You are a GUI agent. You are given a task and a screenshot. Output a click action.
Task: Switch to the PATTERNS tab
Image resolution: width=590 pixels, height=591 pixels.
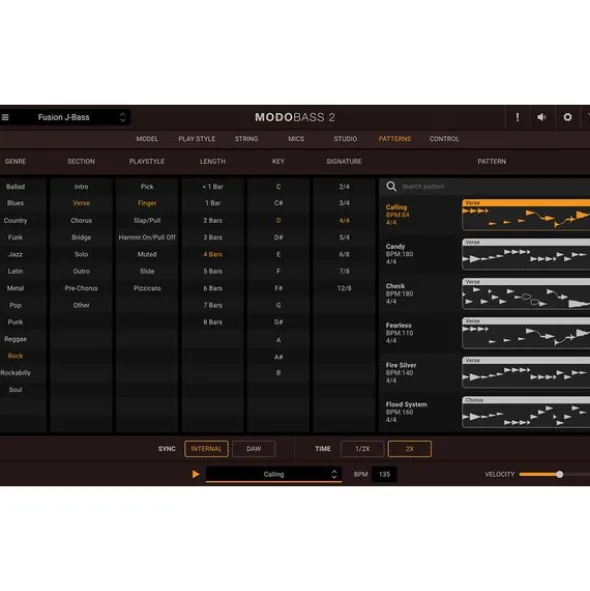[x=395, y=139]
